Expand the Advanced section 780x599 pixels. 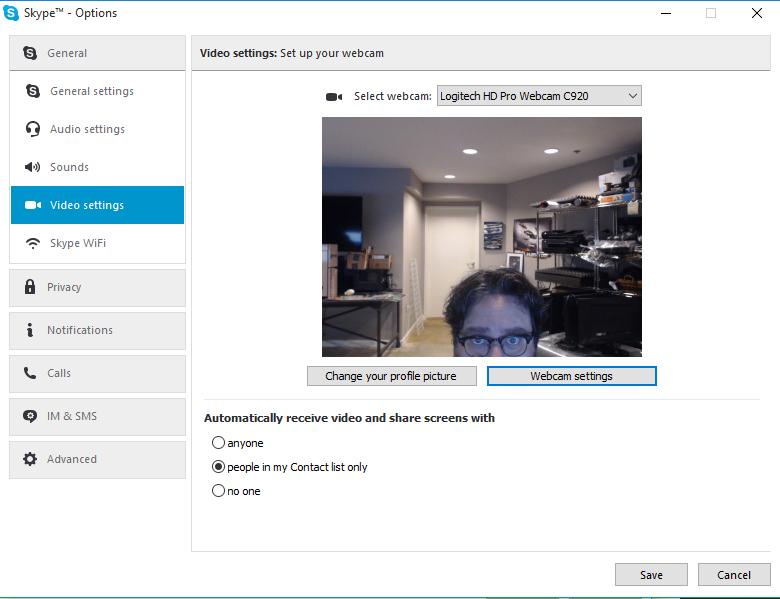[98, 459]
